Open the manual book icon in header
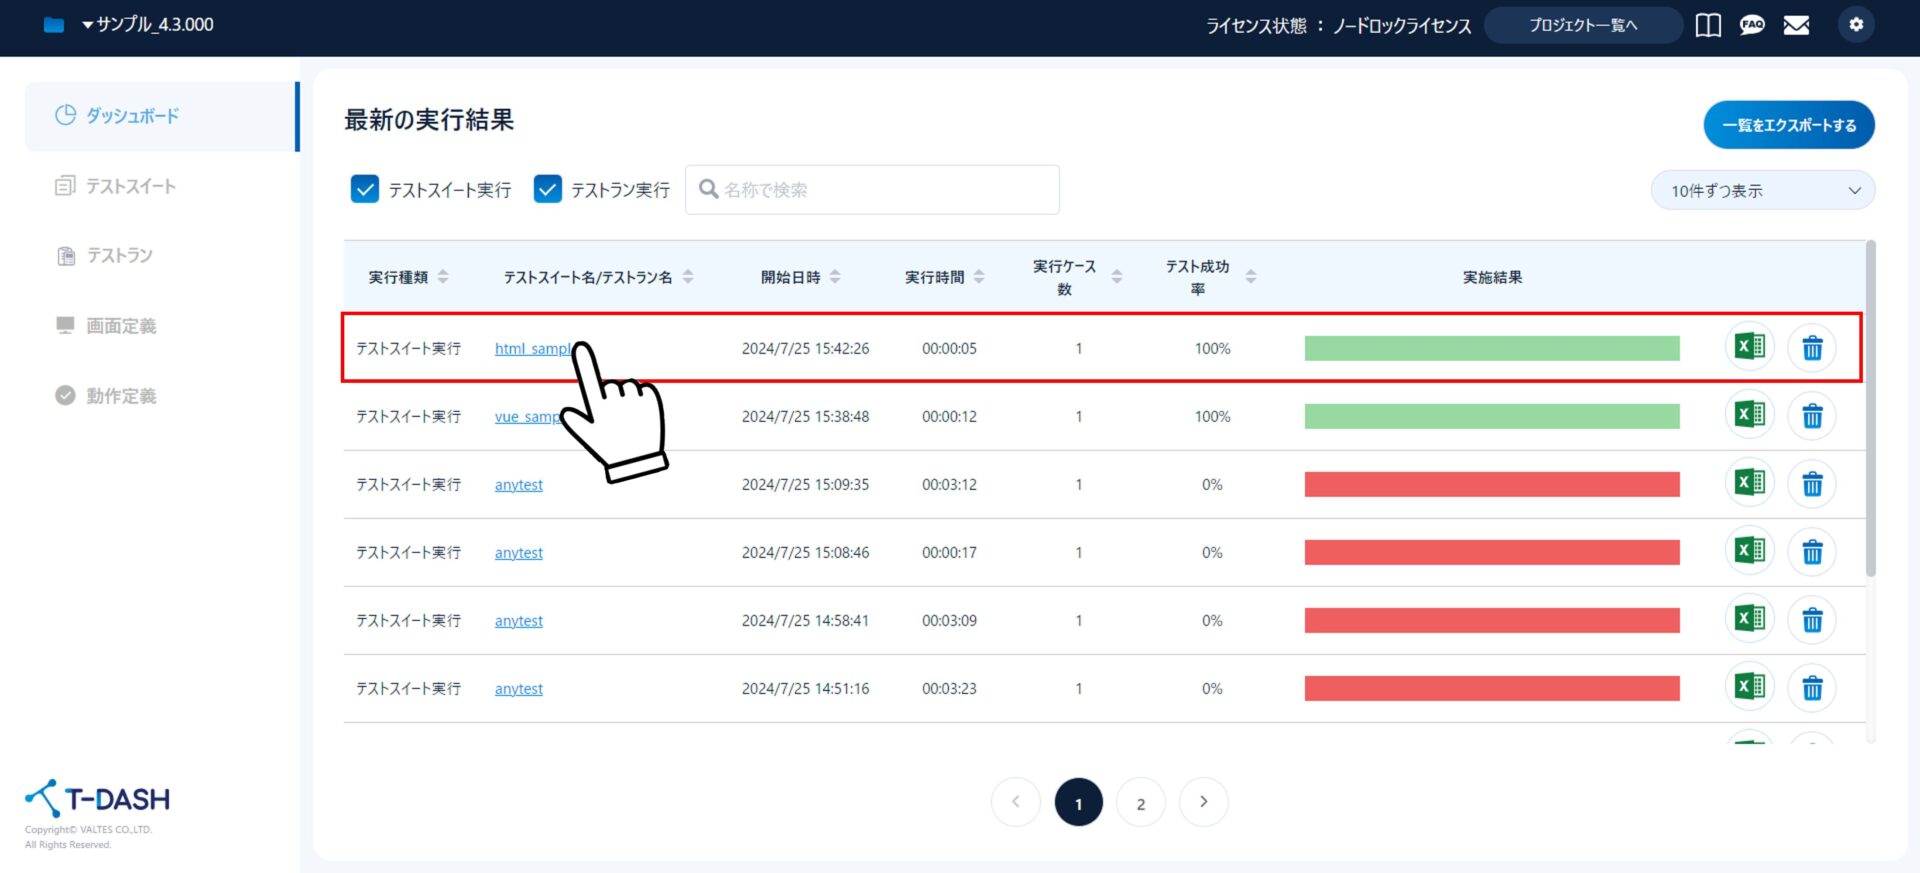This screenshot has height=873, width=1920. (x=1708, y=25)
